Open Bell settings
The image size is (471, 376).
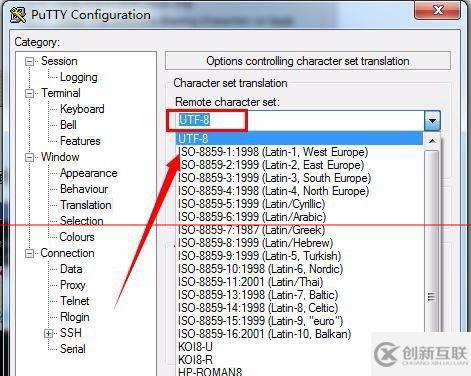tap(68, 125)
